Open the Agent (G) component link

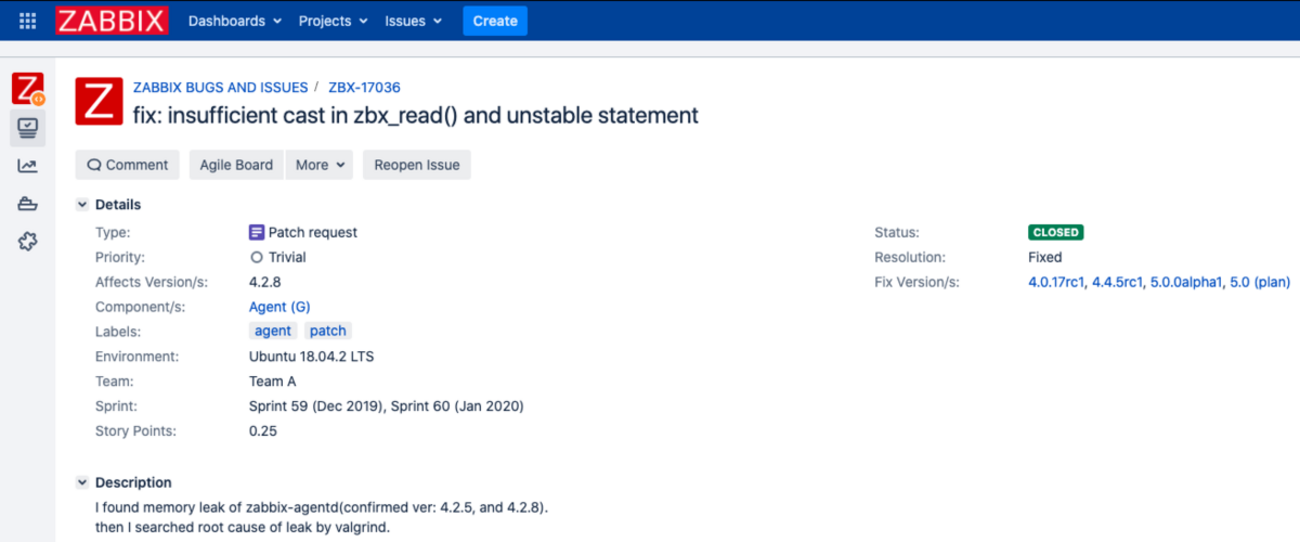[x=279, y=307]
